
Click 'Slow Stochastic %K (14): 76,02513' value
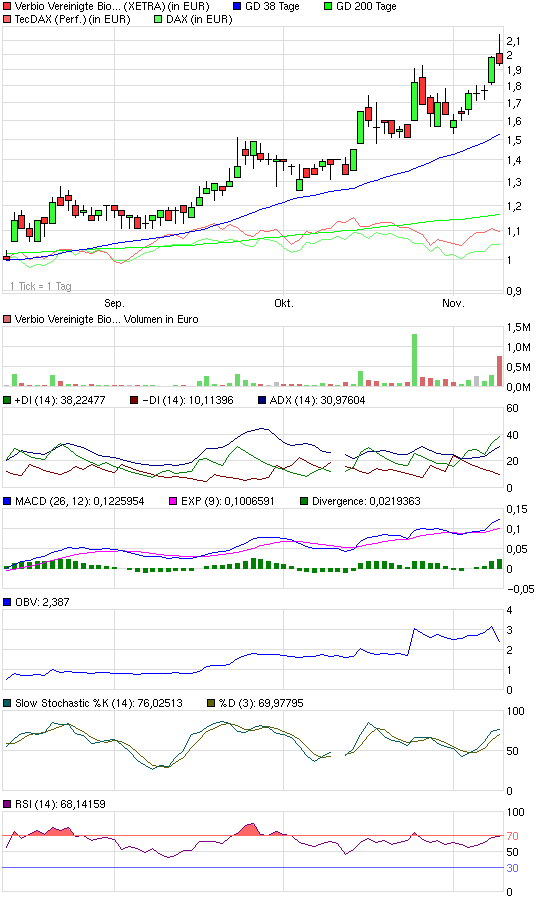(98, 703)
